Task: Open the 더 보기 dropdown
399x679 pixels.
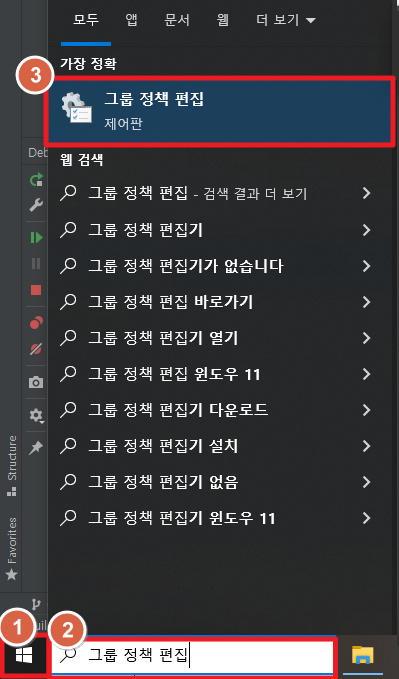Action: click(286, 20)
